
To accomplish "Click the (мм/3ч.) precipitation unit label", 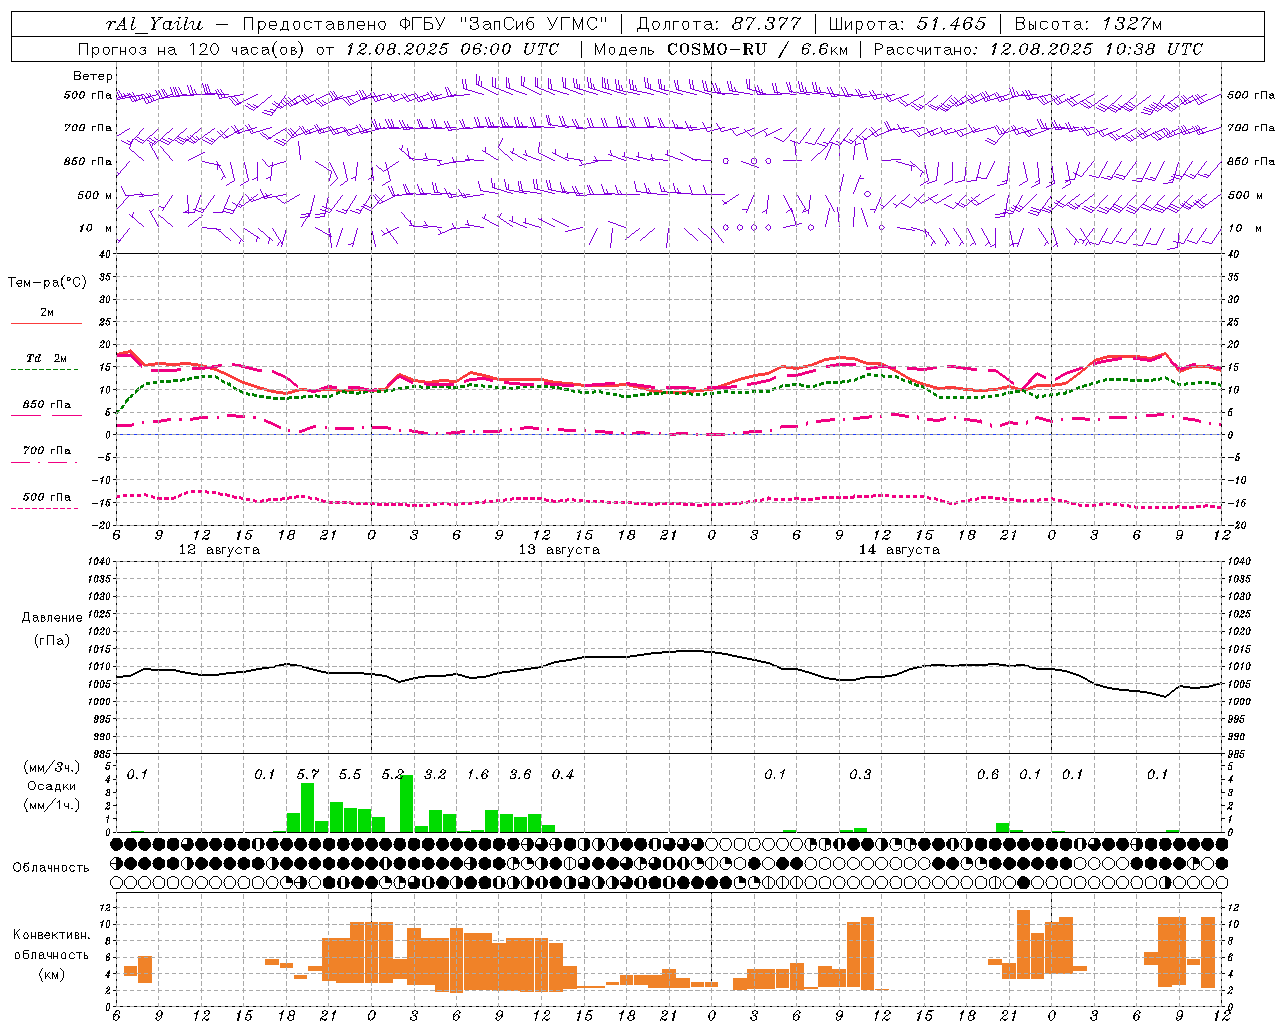I will tap(50, 767).
